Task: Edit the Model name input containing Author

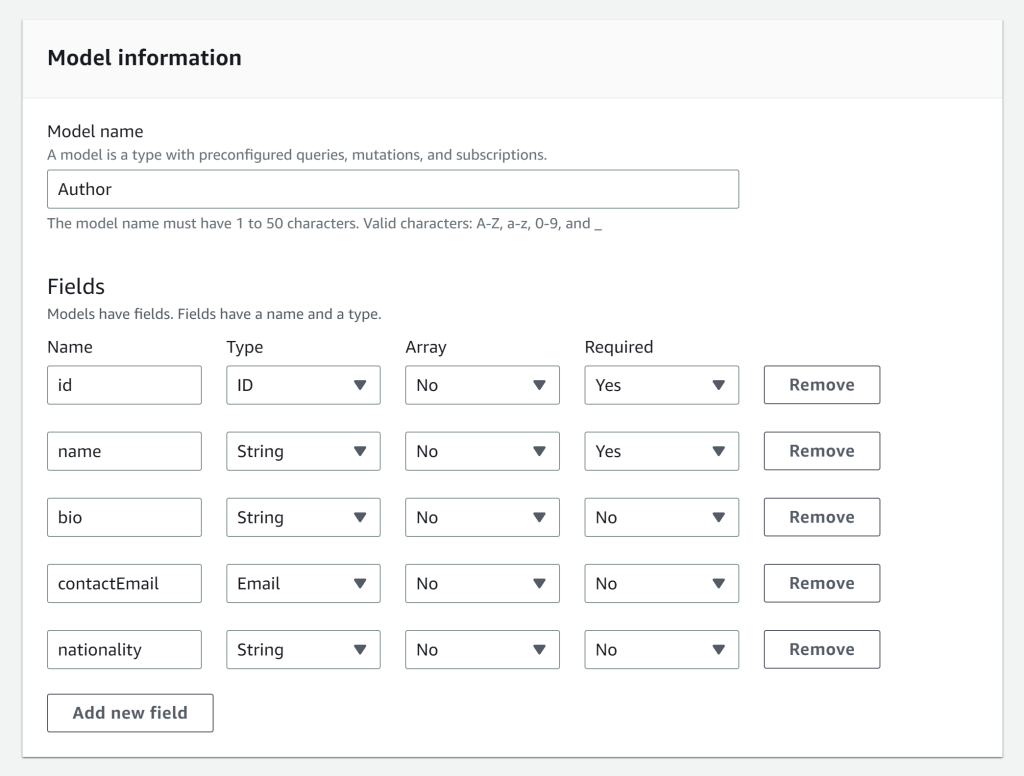Action: pyautogui.click(x=393, y=189)
